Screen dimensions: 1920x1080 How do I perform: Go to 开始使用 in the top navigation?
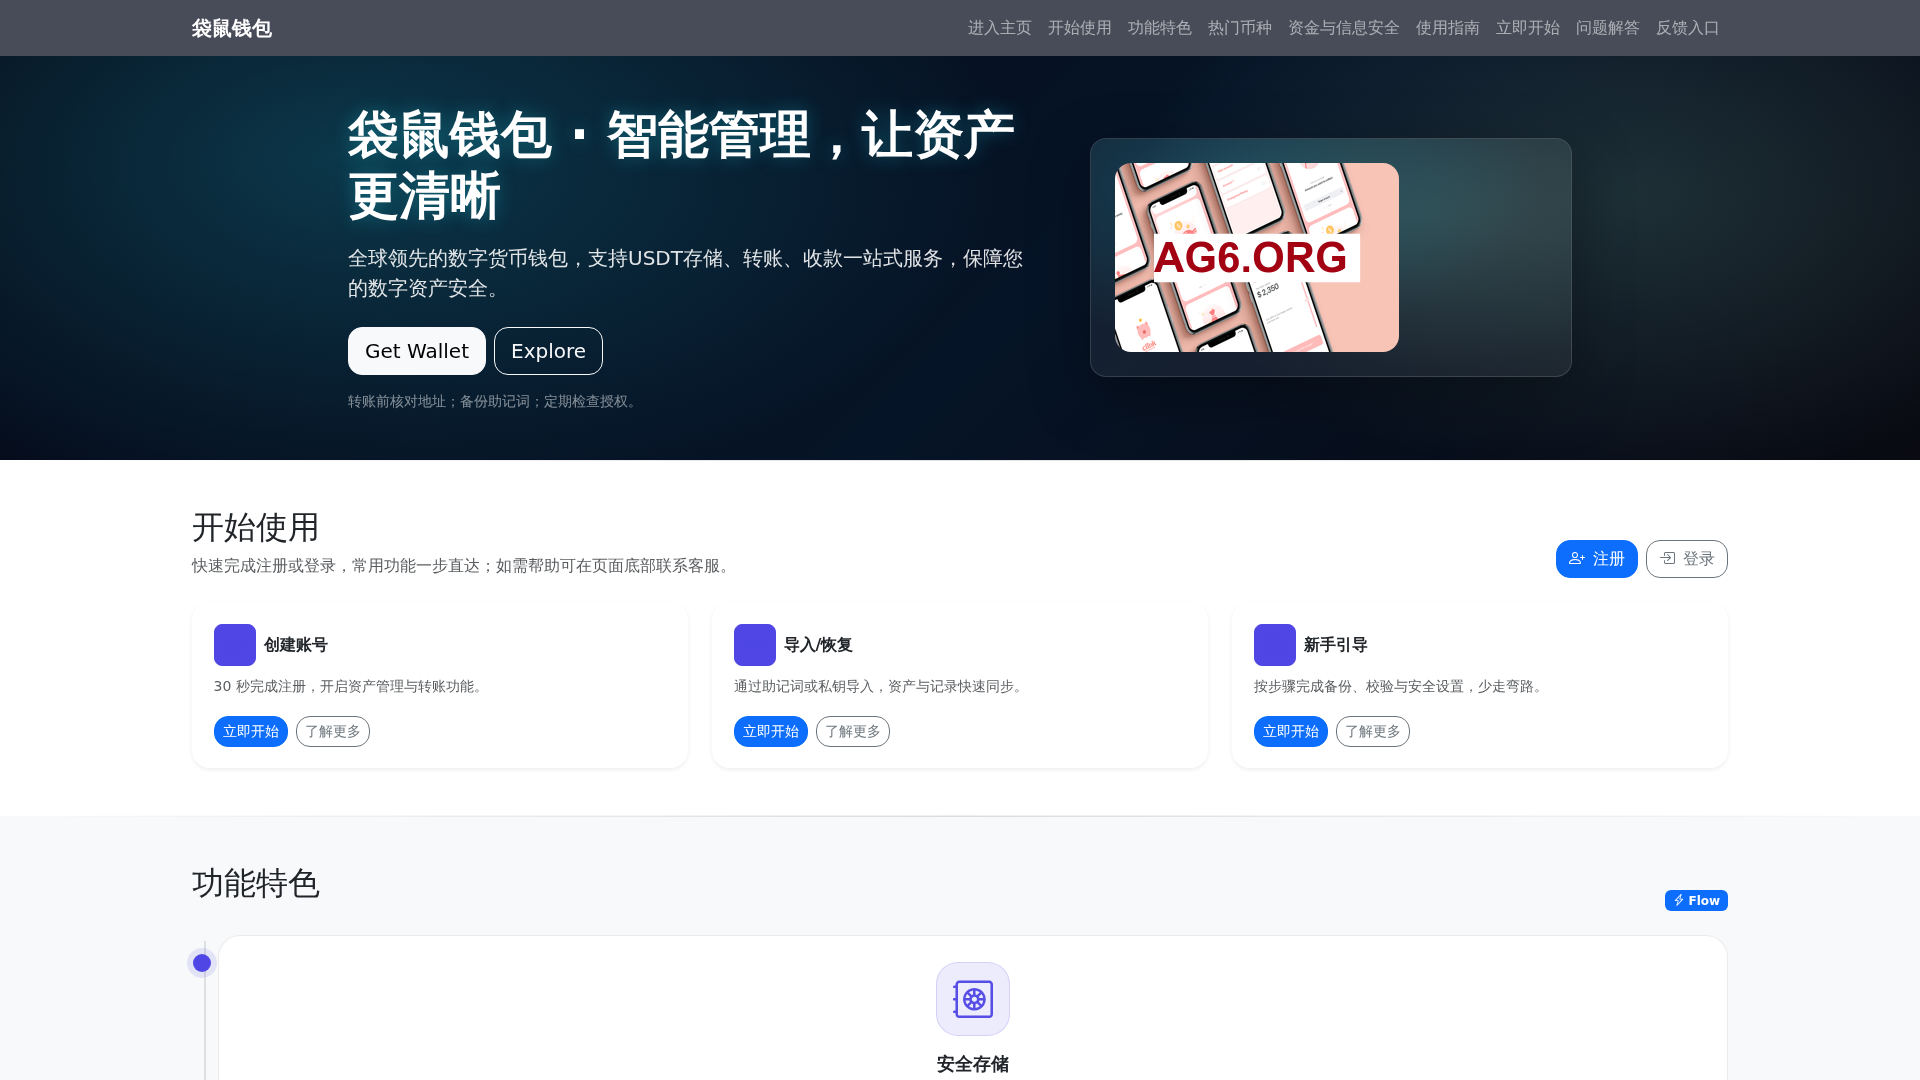pos(1079,28)
